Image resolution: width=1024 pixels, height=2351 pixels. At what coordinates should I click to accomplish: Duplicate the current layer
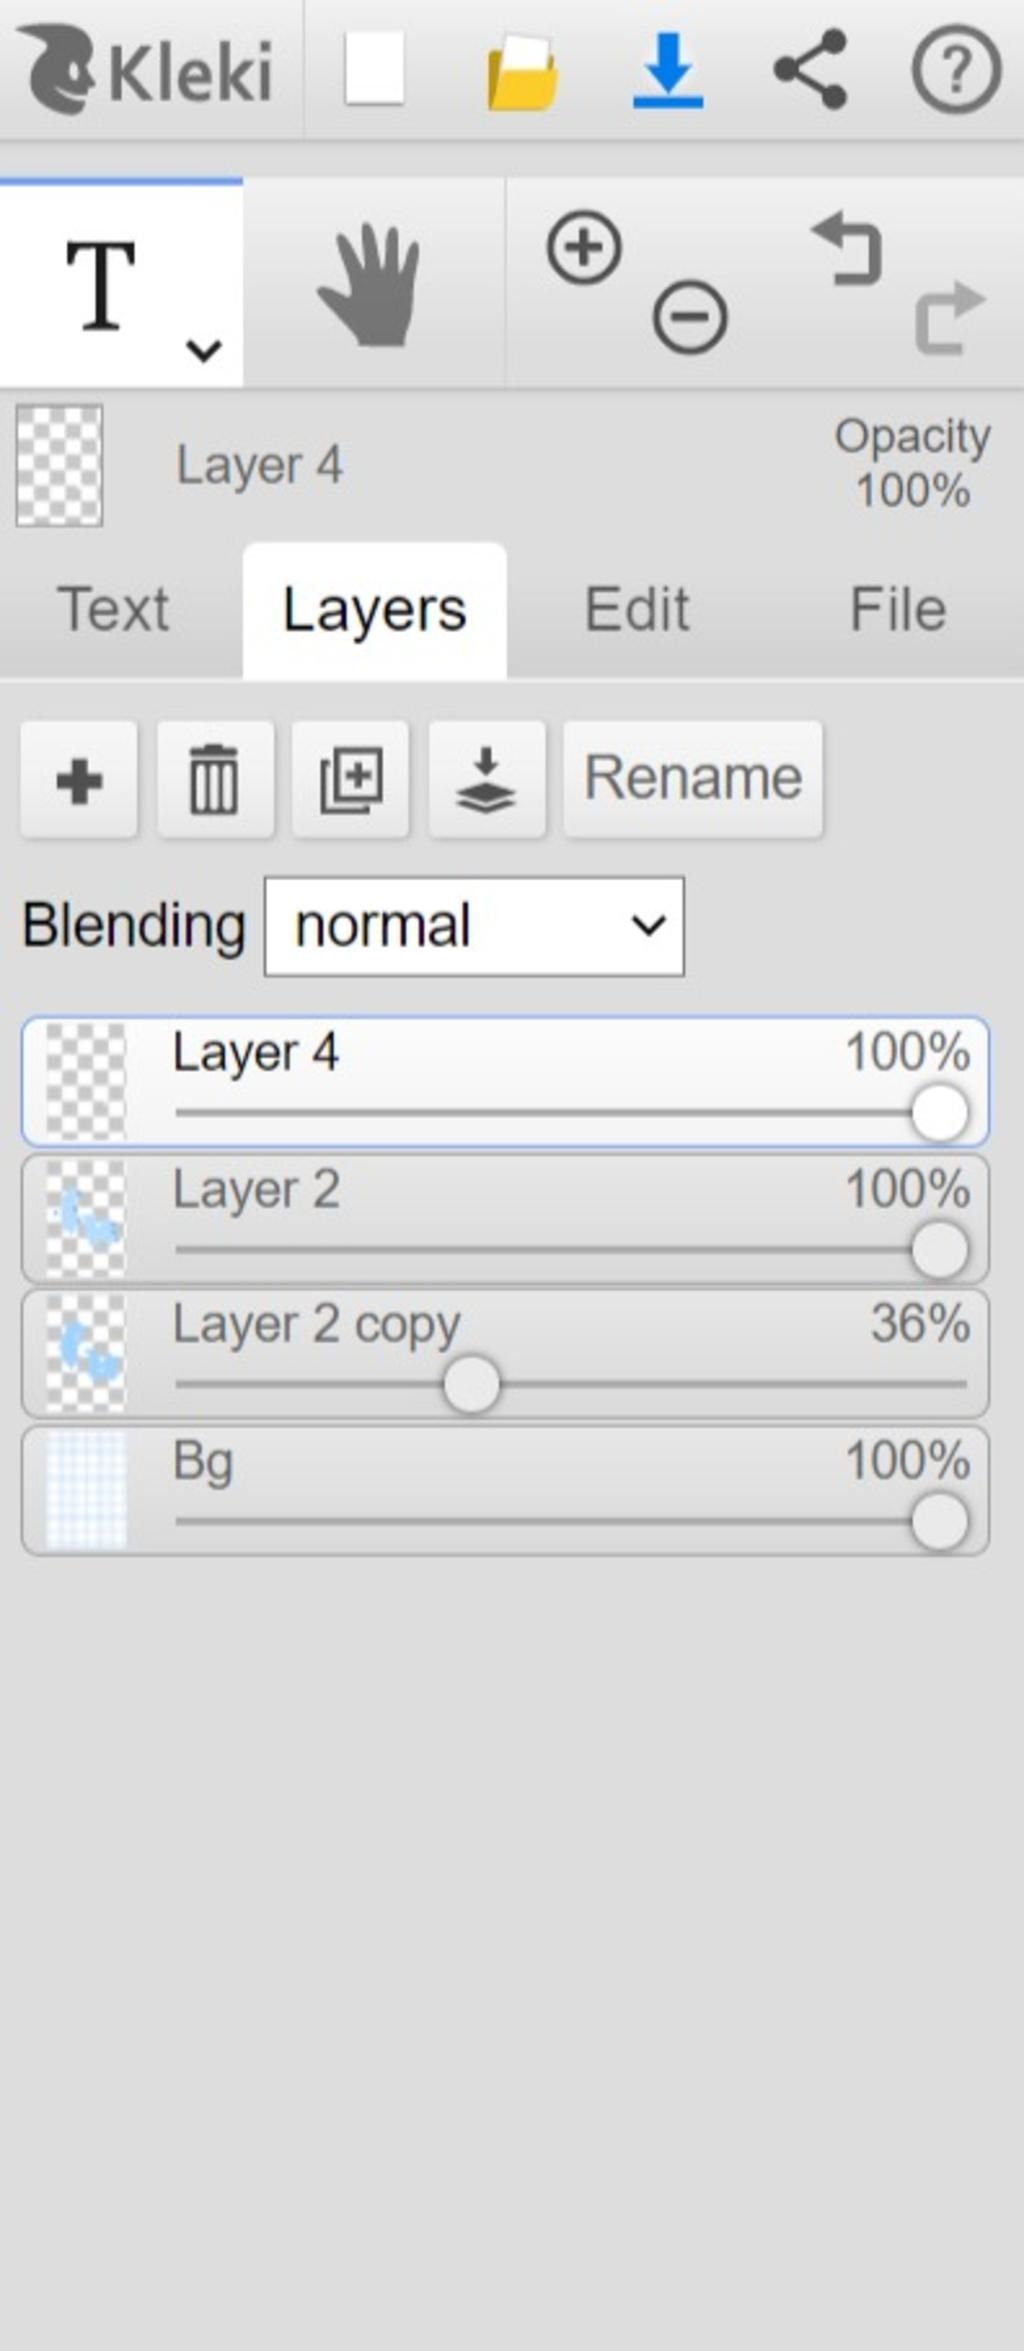(351, 779)
